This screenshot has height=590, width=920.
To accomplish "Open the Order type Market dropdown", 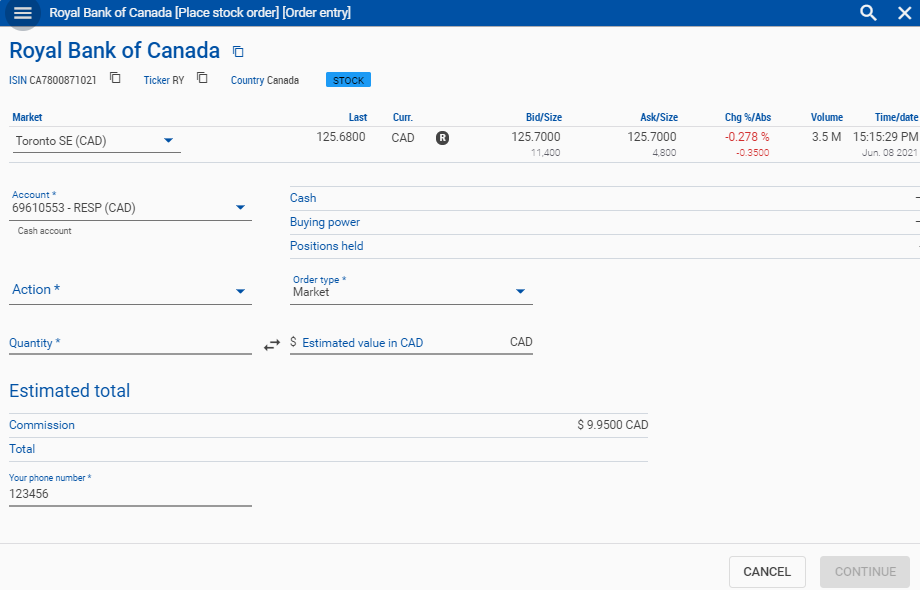I will coord(411,289).
